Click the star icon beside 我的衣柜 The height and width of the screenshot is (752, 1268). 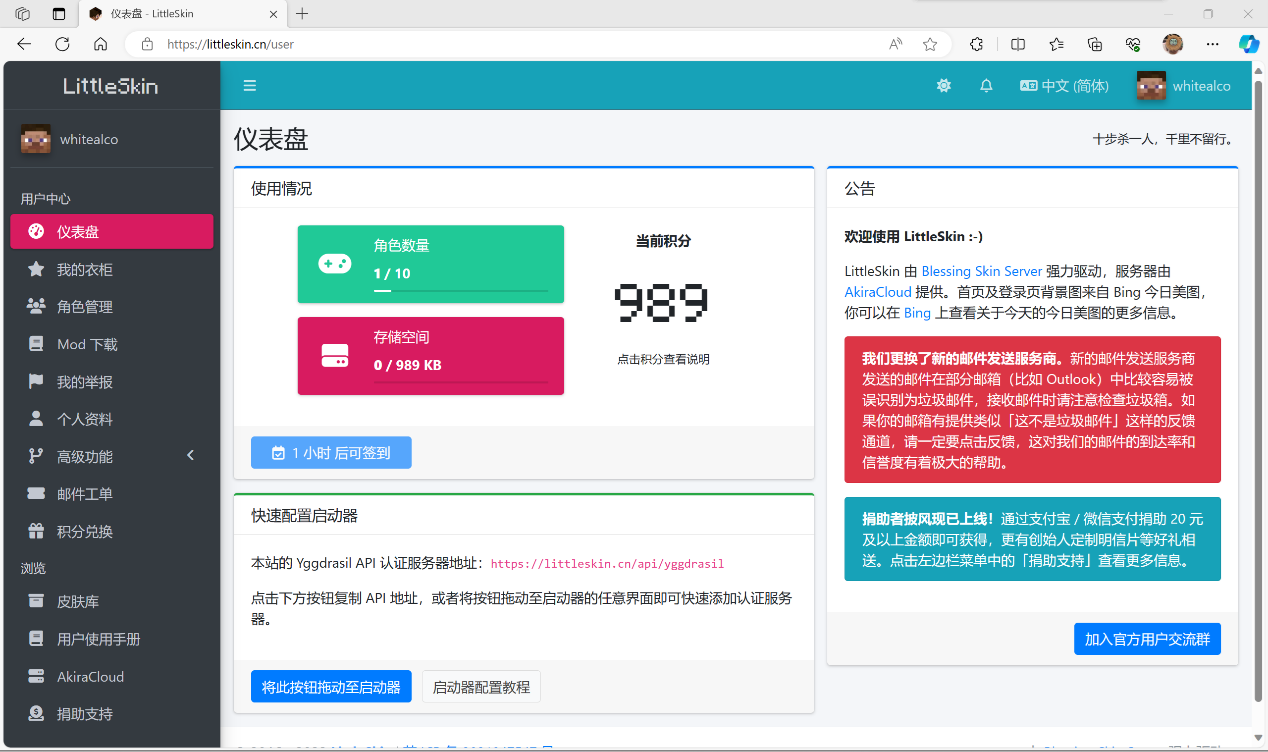click(x=36, y=269)
